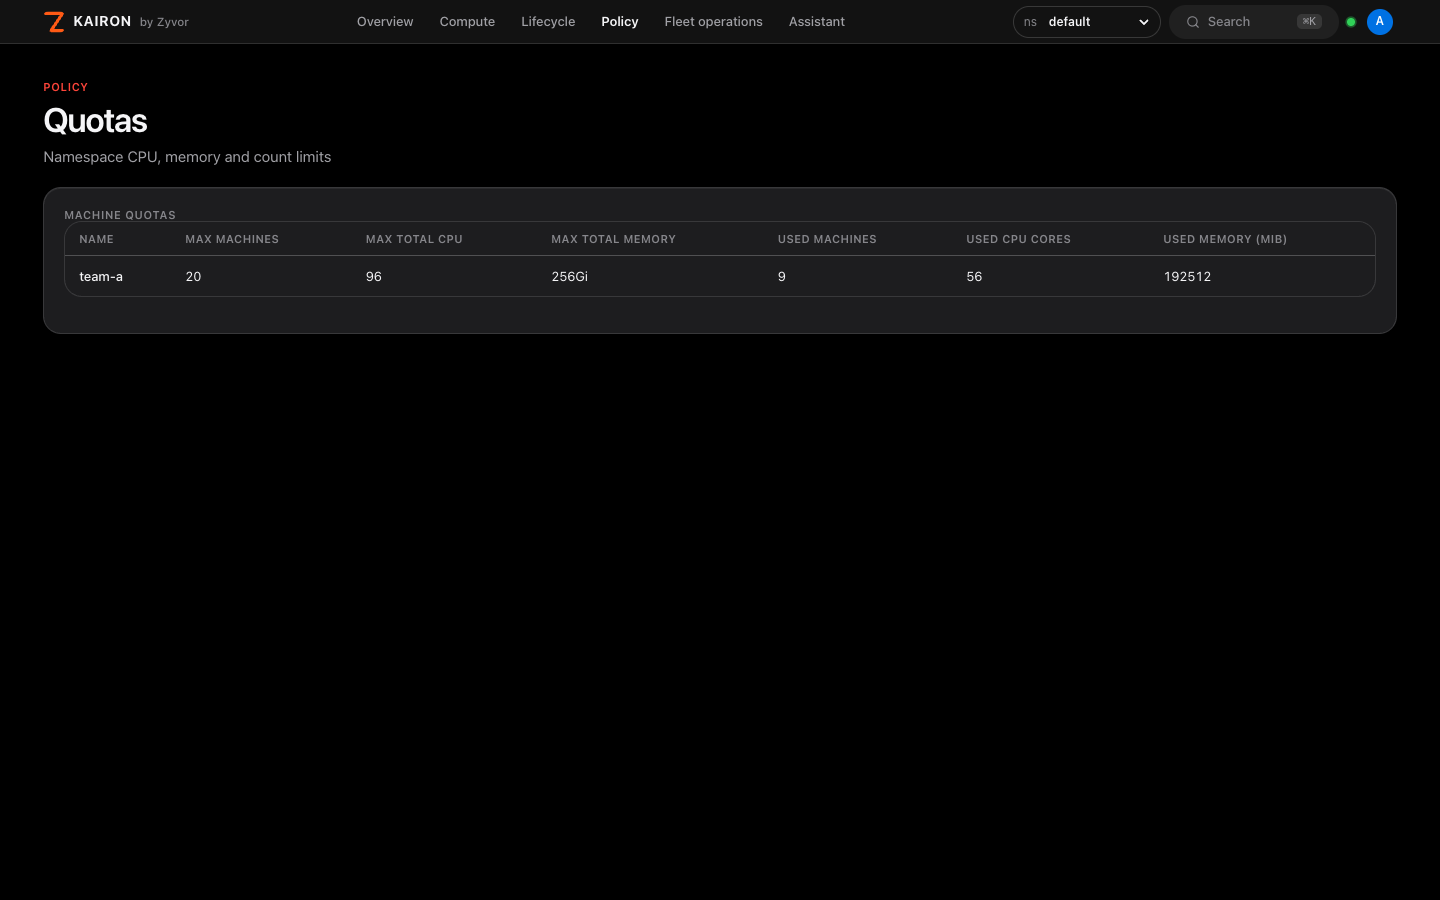Select the team-a quota row
1440x900 pixels.
[720, 276]
